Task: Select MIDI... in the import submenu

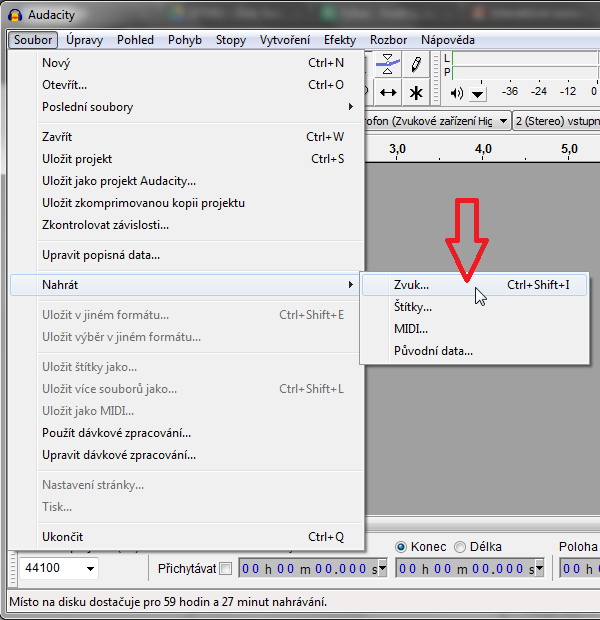Action: click(475, 329)
